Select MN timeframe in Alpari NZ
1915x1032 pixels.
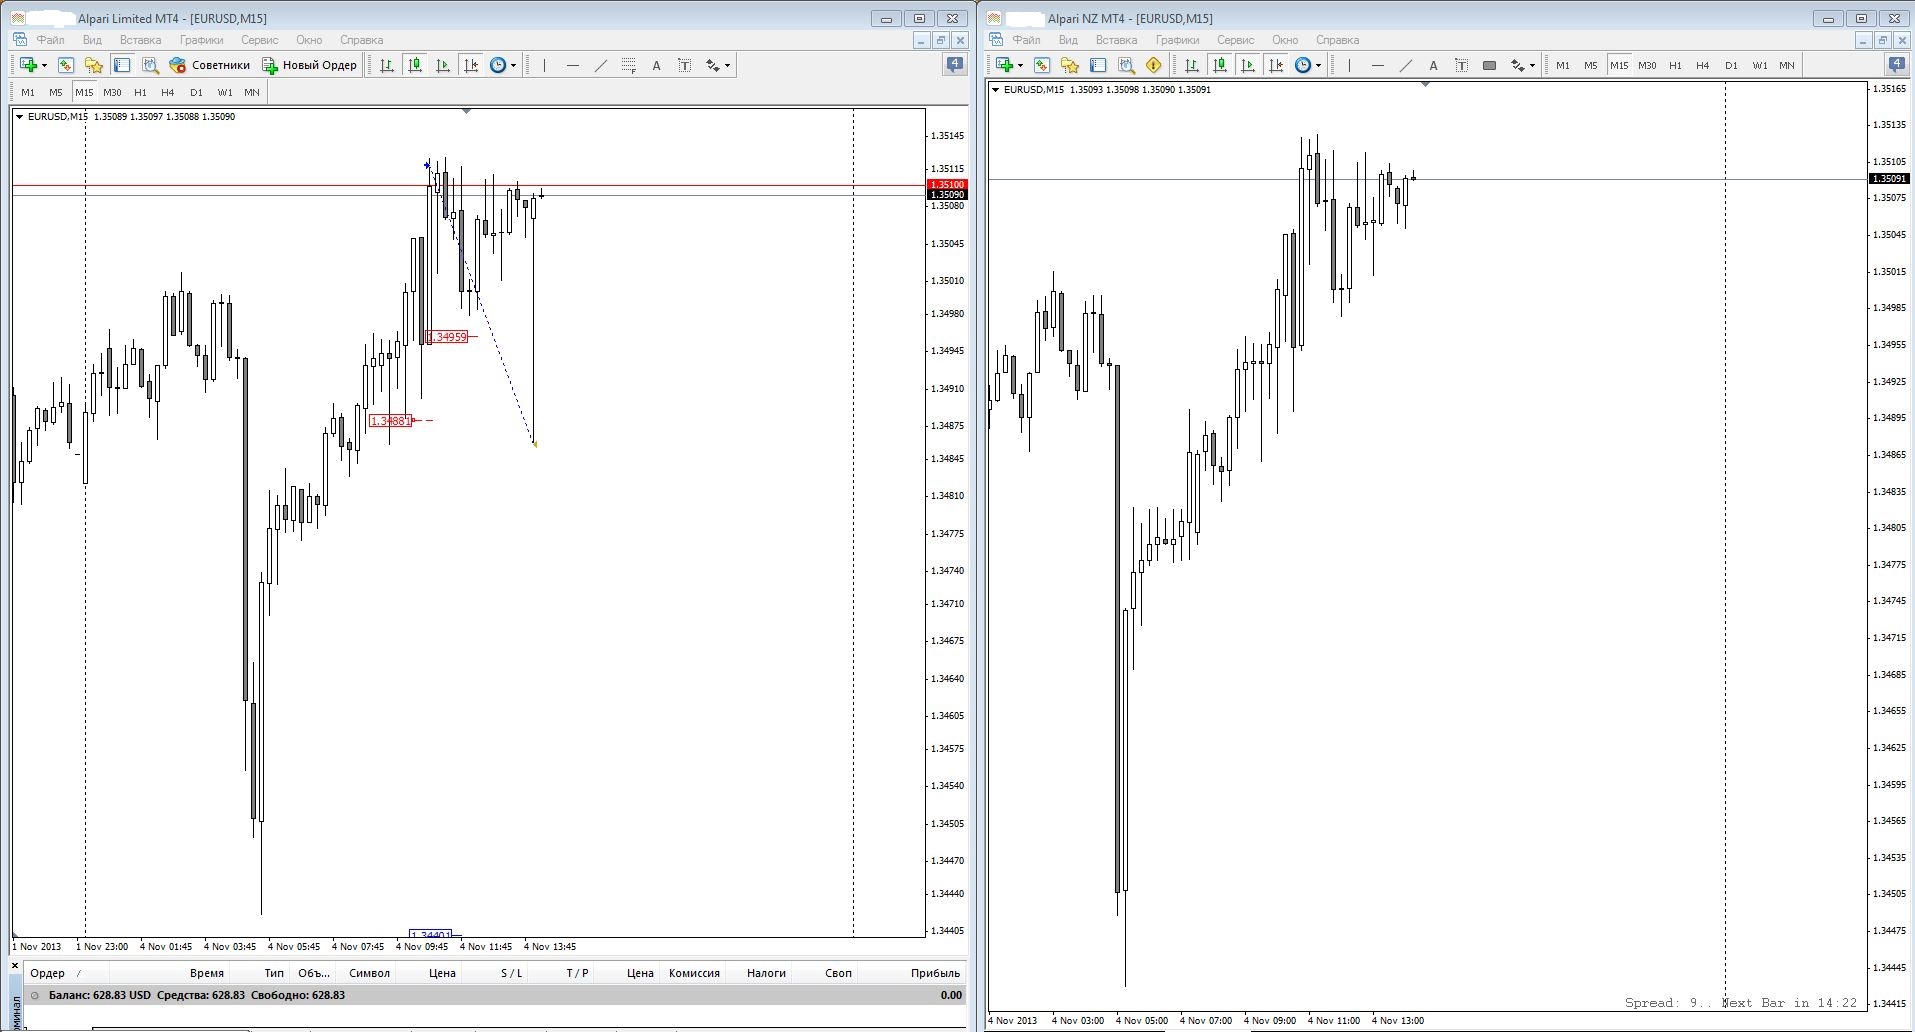pyautogui.click(x=1787, y=65)
